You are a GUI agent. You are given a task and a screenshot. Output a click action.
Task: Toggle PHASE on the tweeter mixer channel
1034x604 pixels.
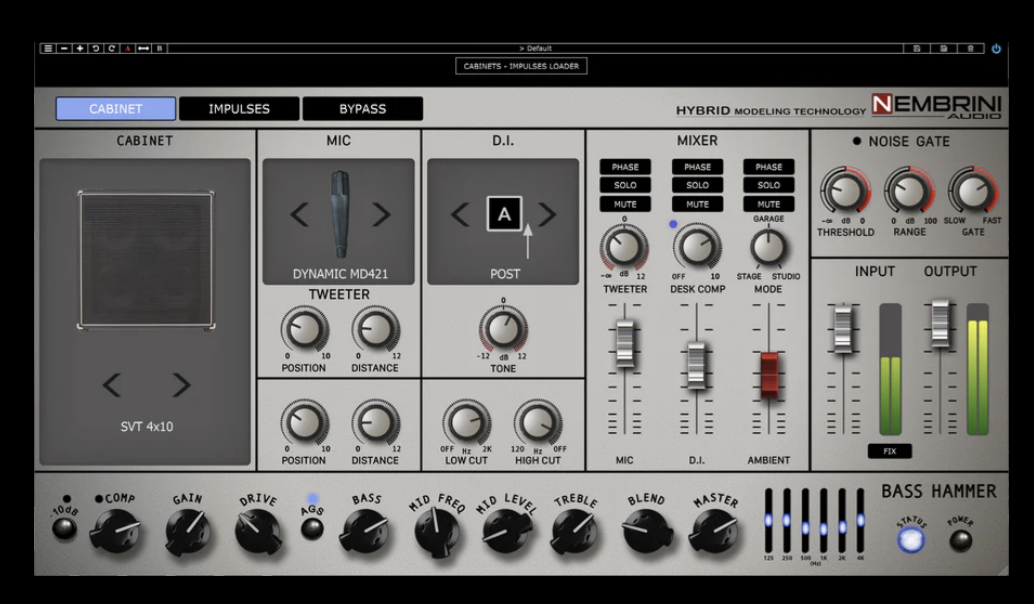pyautogui.click(x=625, y=167)
